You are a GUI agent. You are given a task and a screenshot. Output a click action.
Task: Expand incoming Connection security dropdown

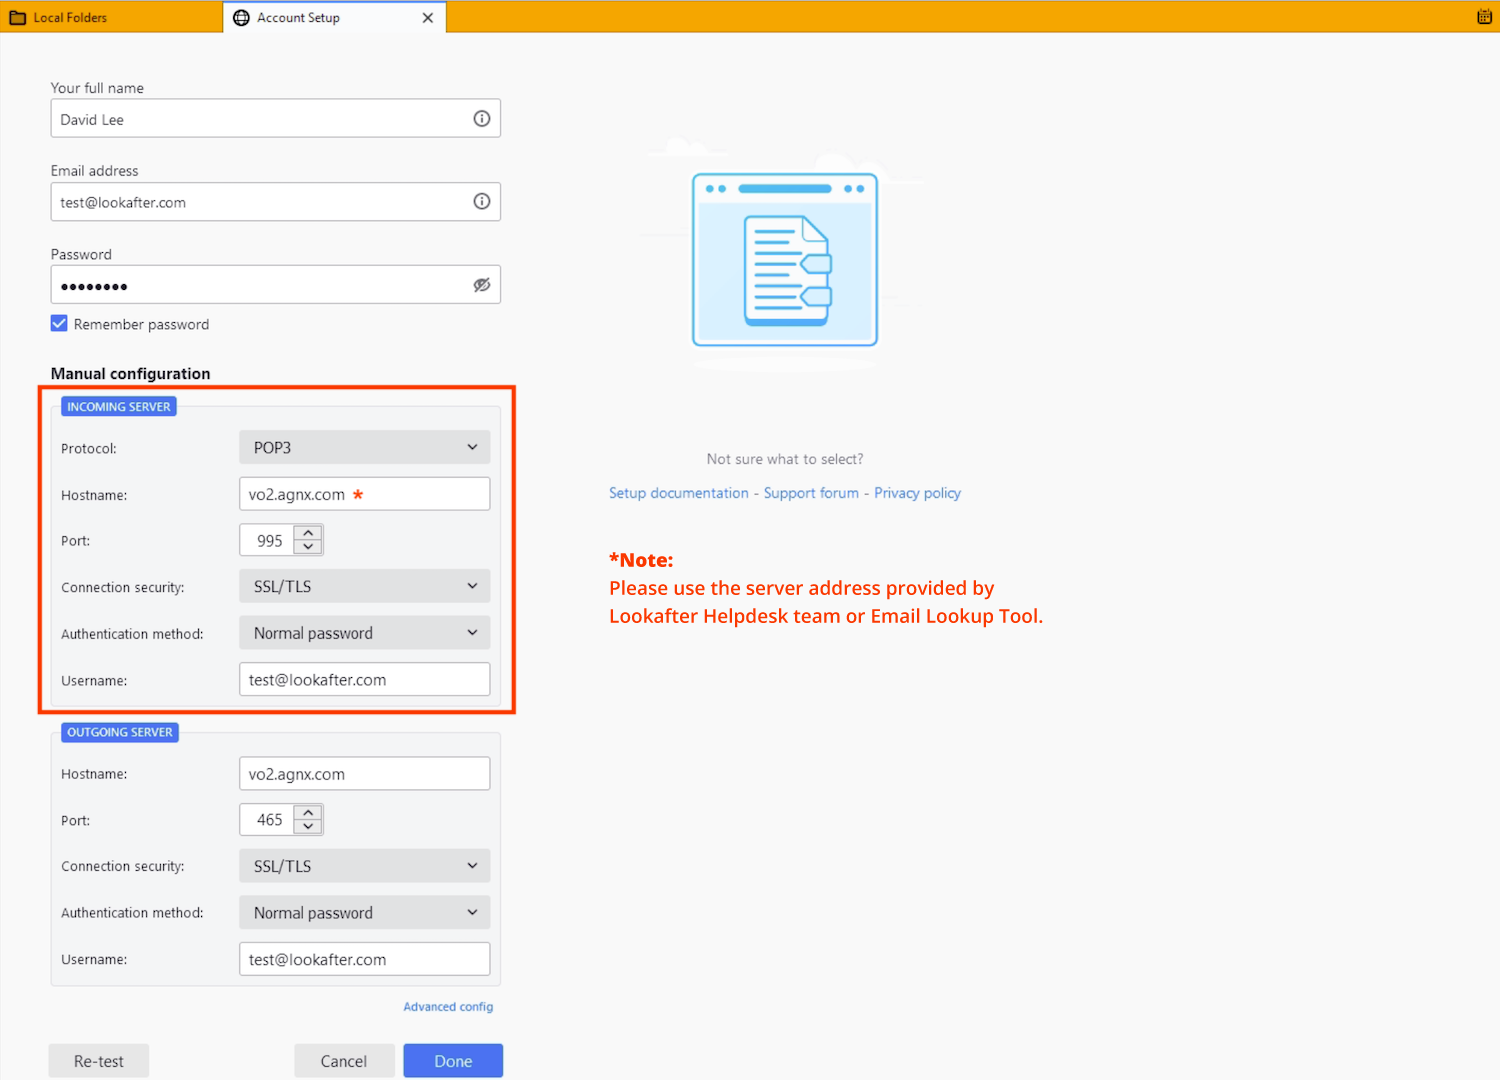[364, 587]
